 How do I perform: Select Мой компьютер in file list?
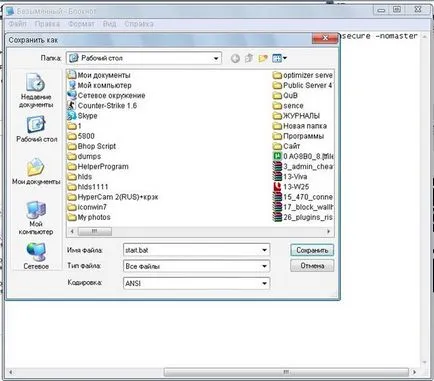(x=99, y=85)
